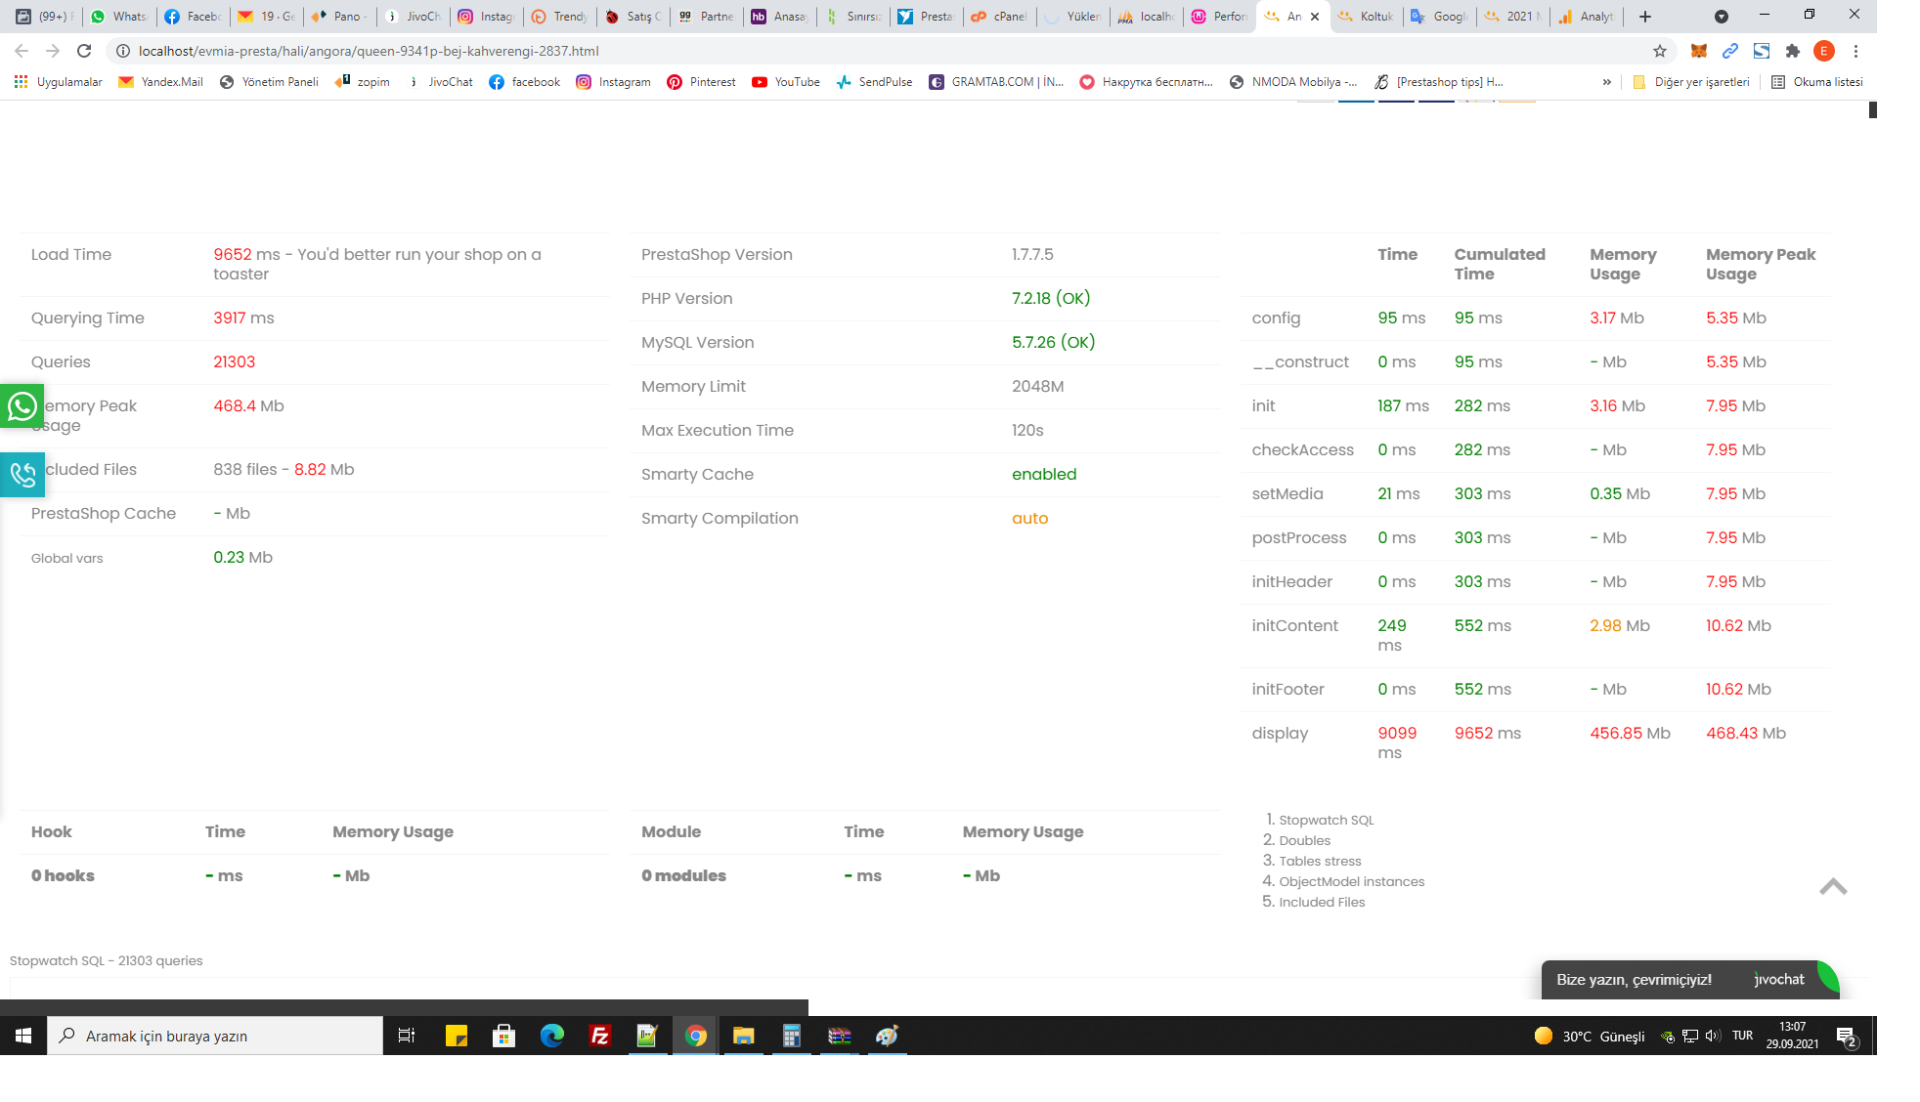The width and height of the screenshot is (1920, 1102).
Task: Open the Chrome three-dot menu
Action: coord(1855,51)
